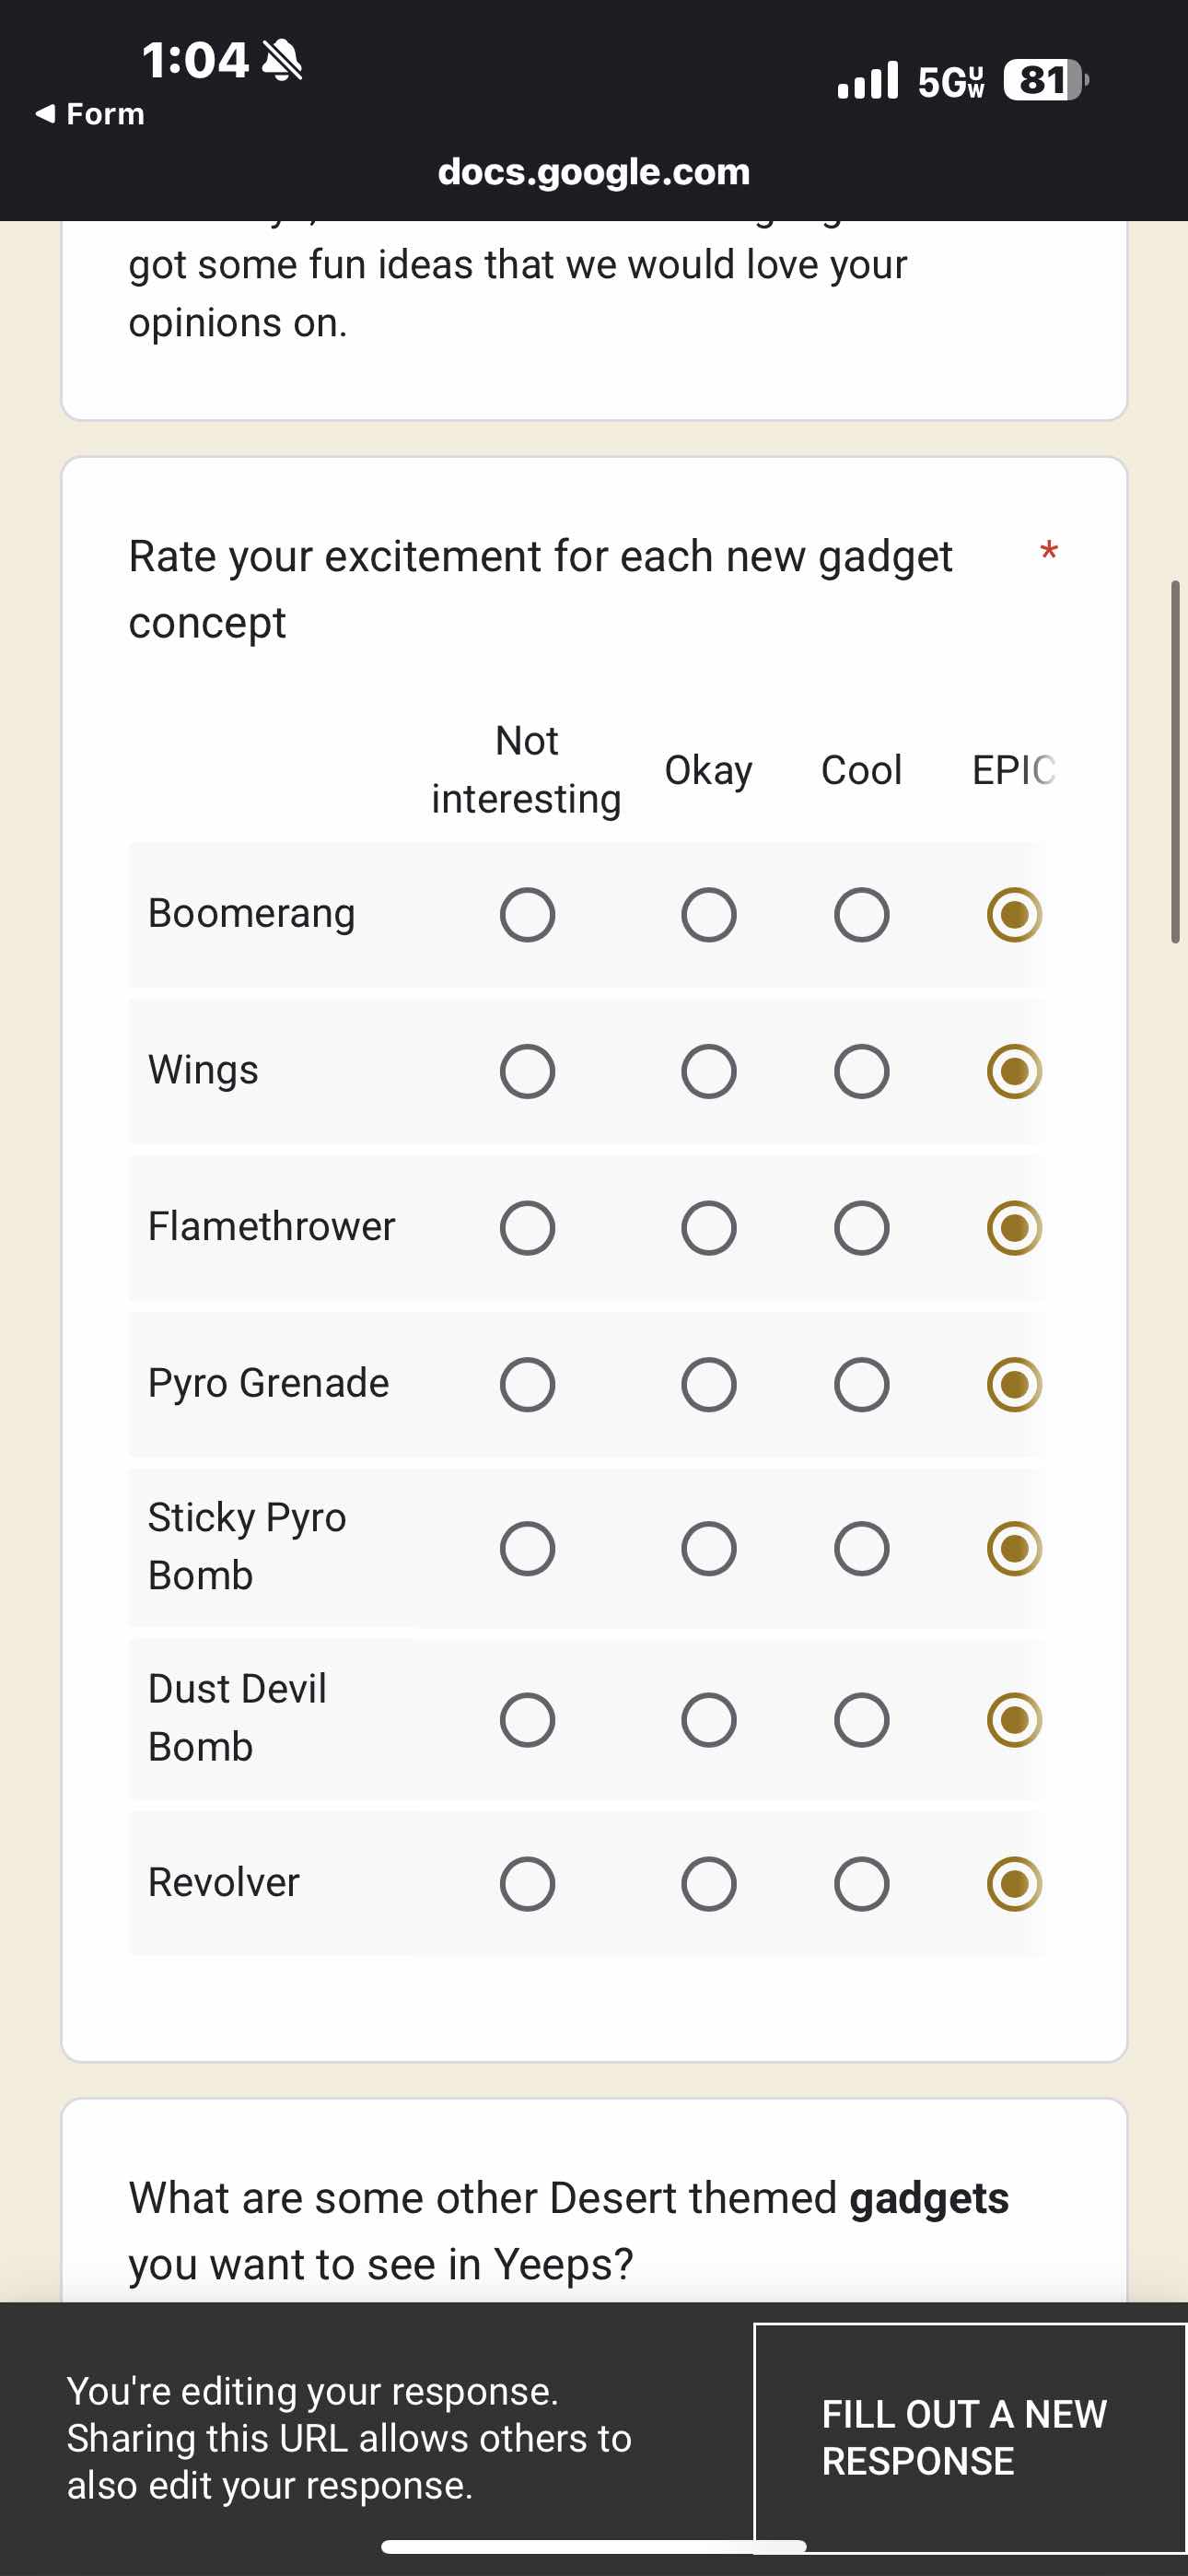Select Not interesting for Revolver

pyautogui.click(x=527, y=1884)
